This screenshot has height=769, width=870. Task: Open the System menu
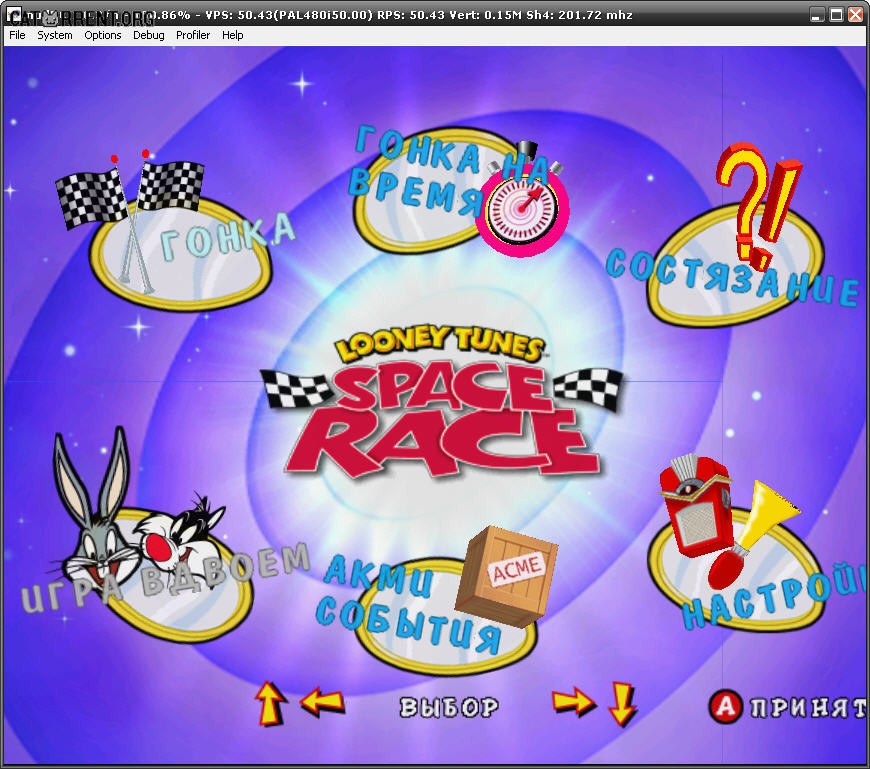(54, 35)
